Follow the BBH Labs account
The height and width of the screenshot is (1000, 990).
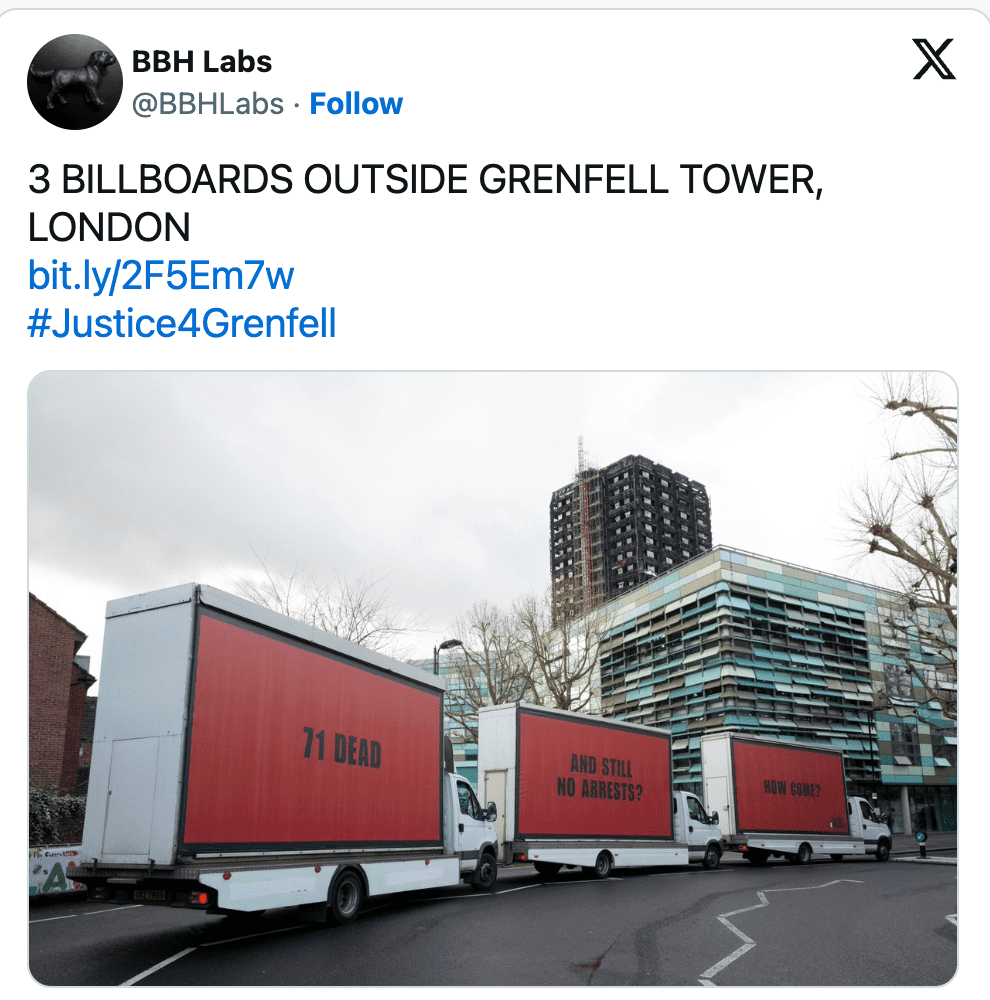pyautogui.click(x=356, y=103)
